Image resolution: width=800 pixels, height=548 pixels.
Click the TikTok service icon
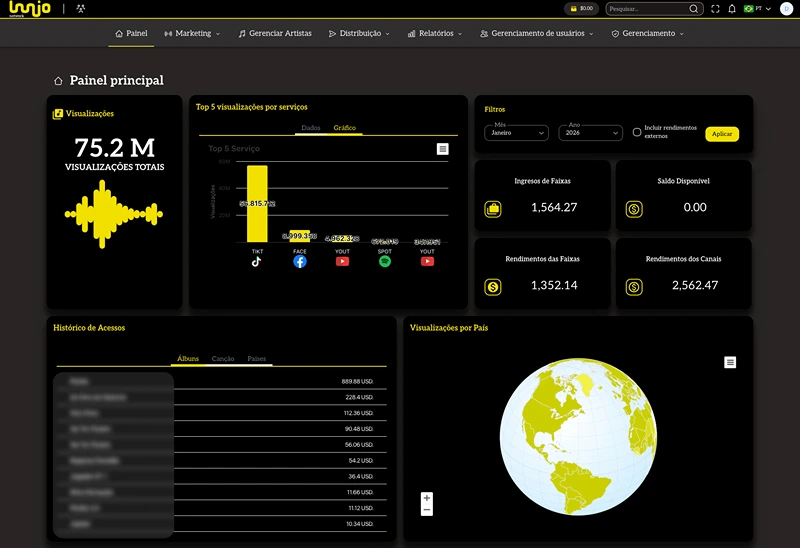click(257, 262)
